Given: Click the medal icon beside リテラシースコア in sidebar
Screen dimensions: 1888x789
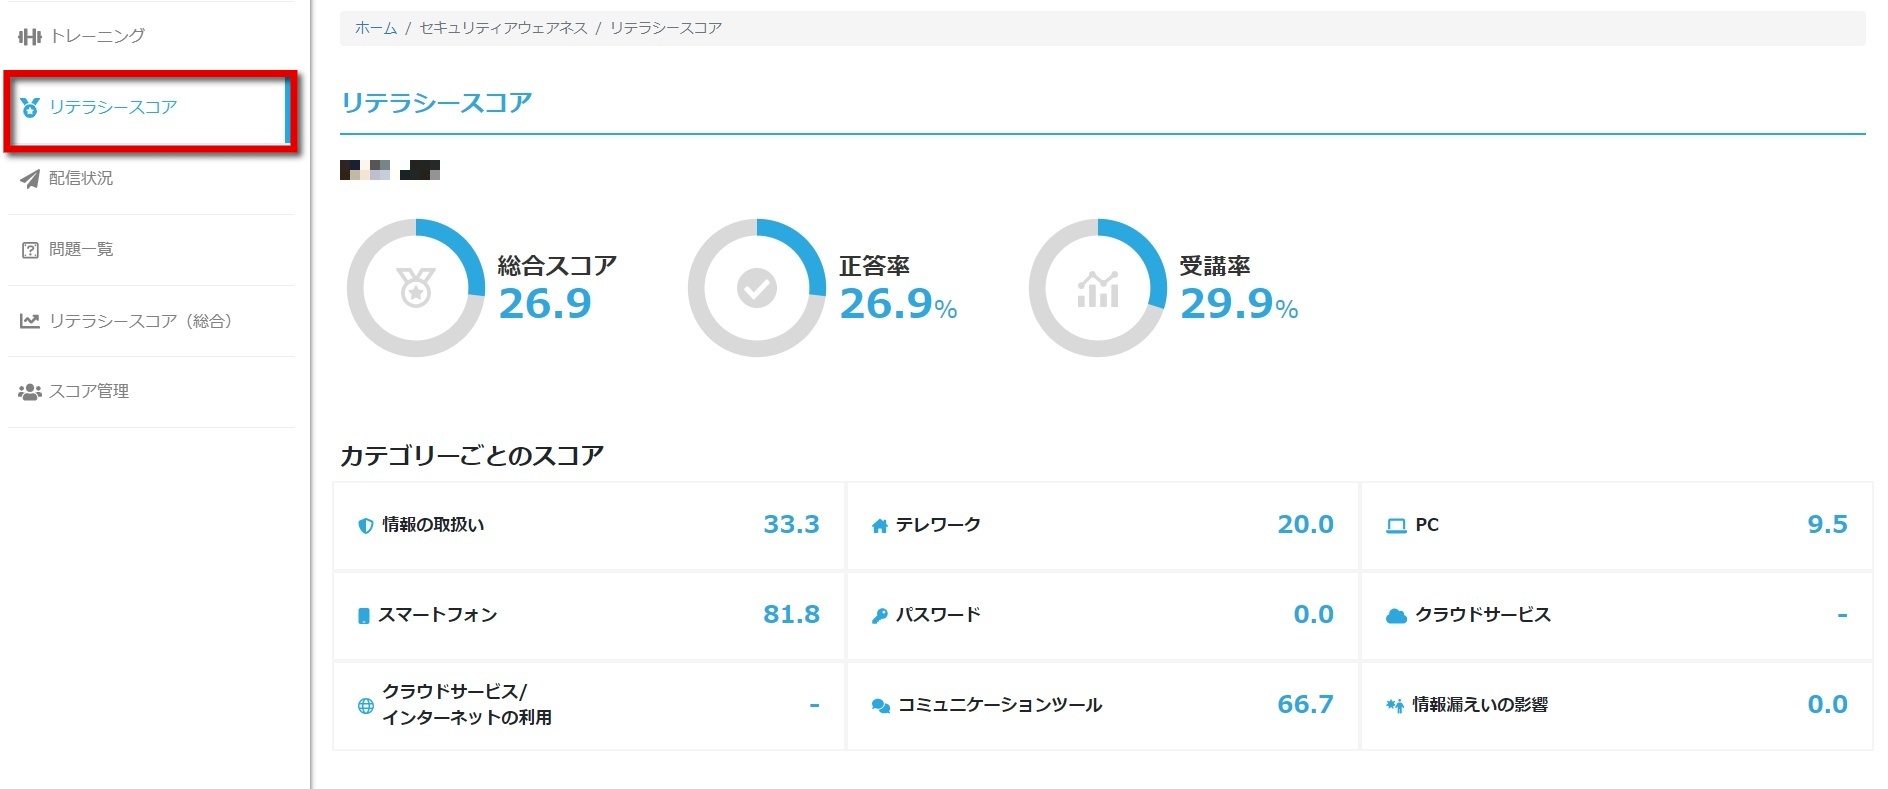Looking at the screenshot, I should coord(30,107).
